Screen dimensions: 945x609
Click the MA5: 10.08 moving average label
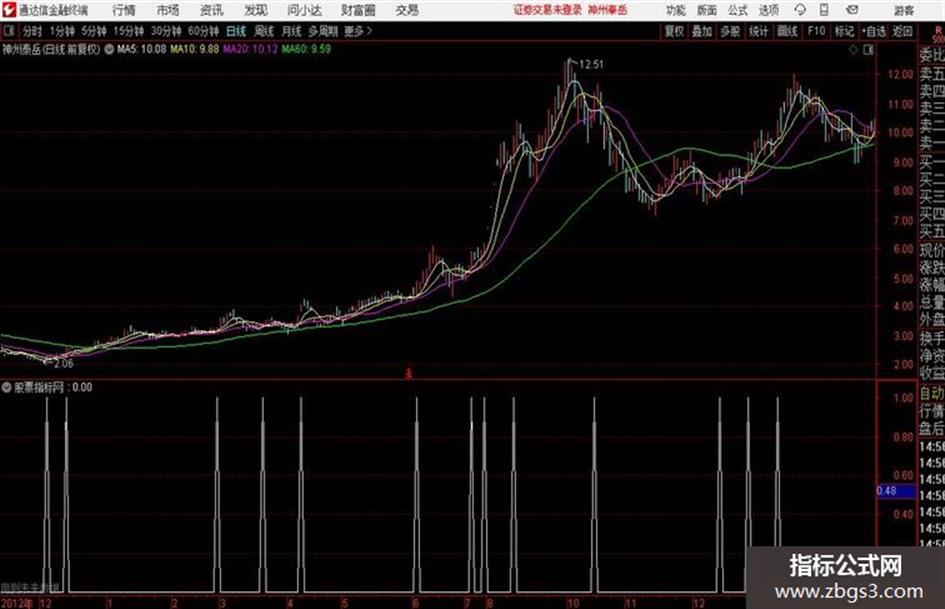[x=142, y=49]
